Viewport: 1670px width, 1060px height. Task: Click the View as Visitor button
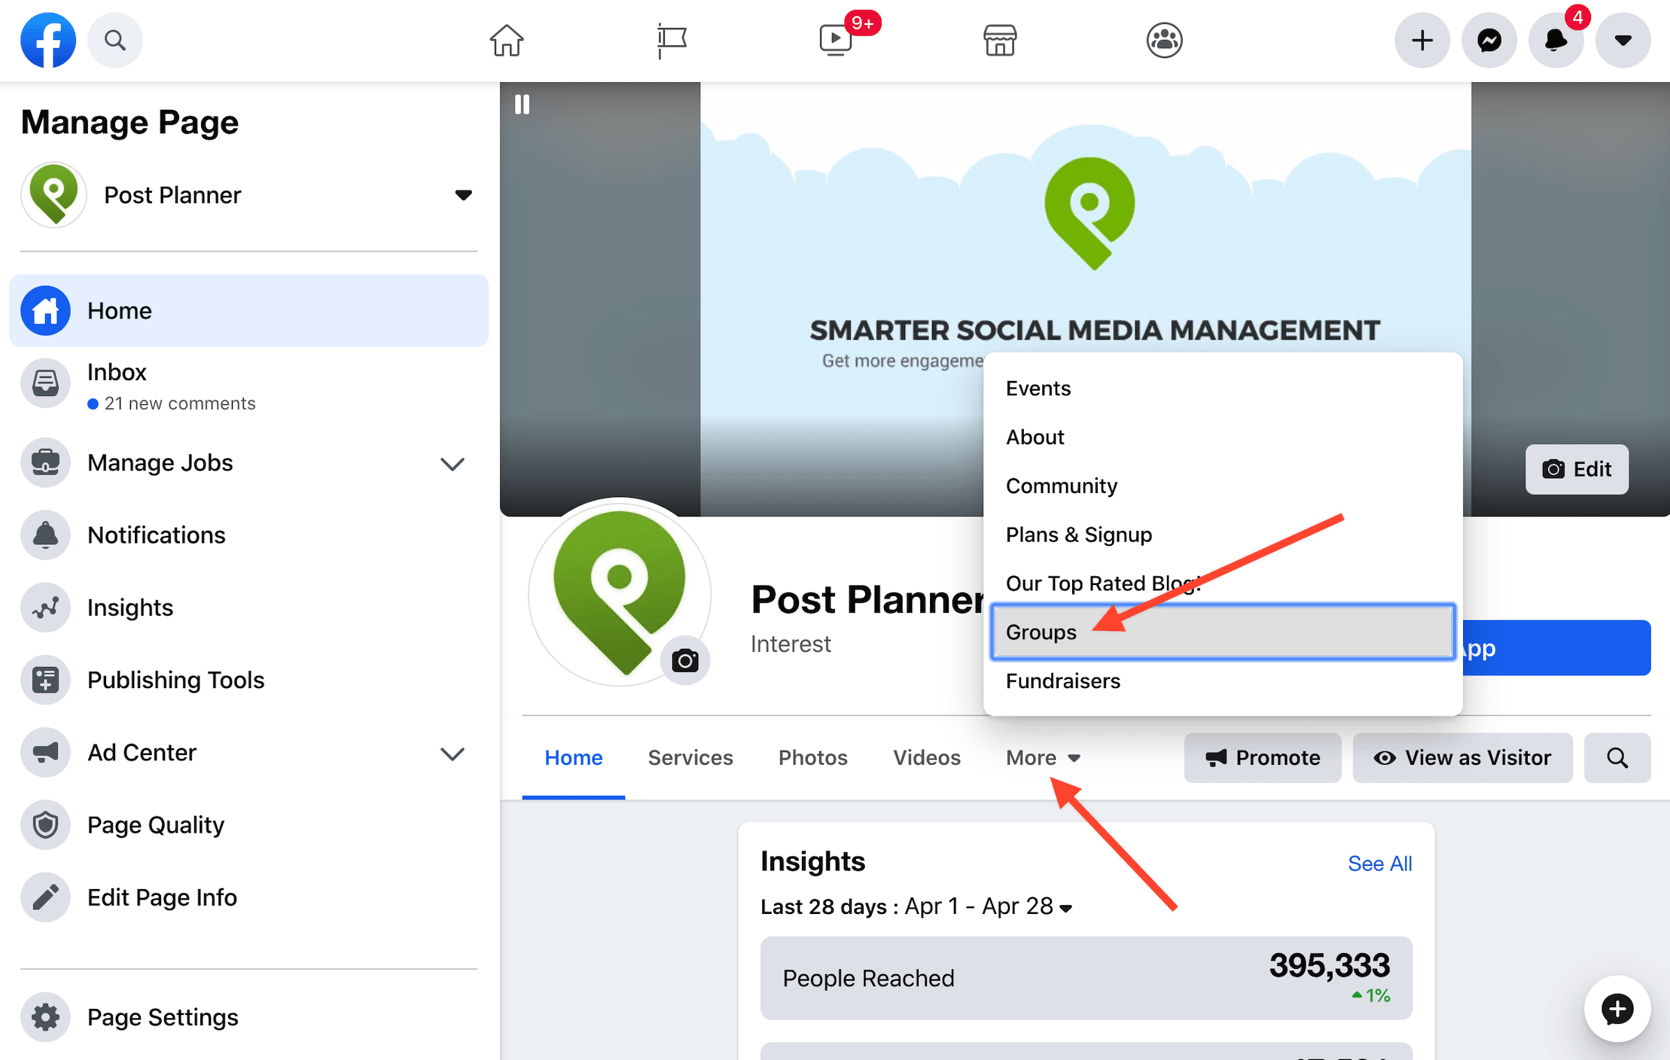coord(1461,757)
